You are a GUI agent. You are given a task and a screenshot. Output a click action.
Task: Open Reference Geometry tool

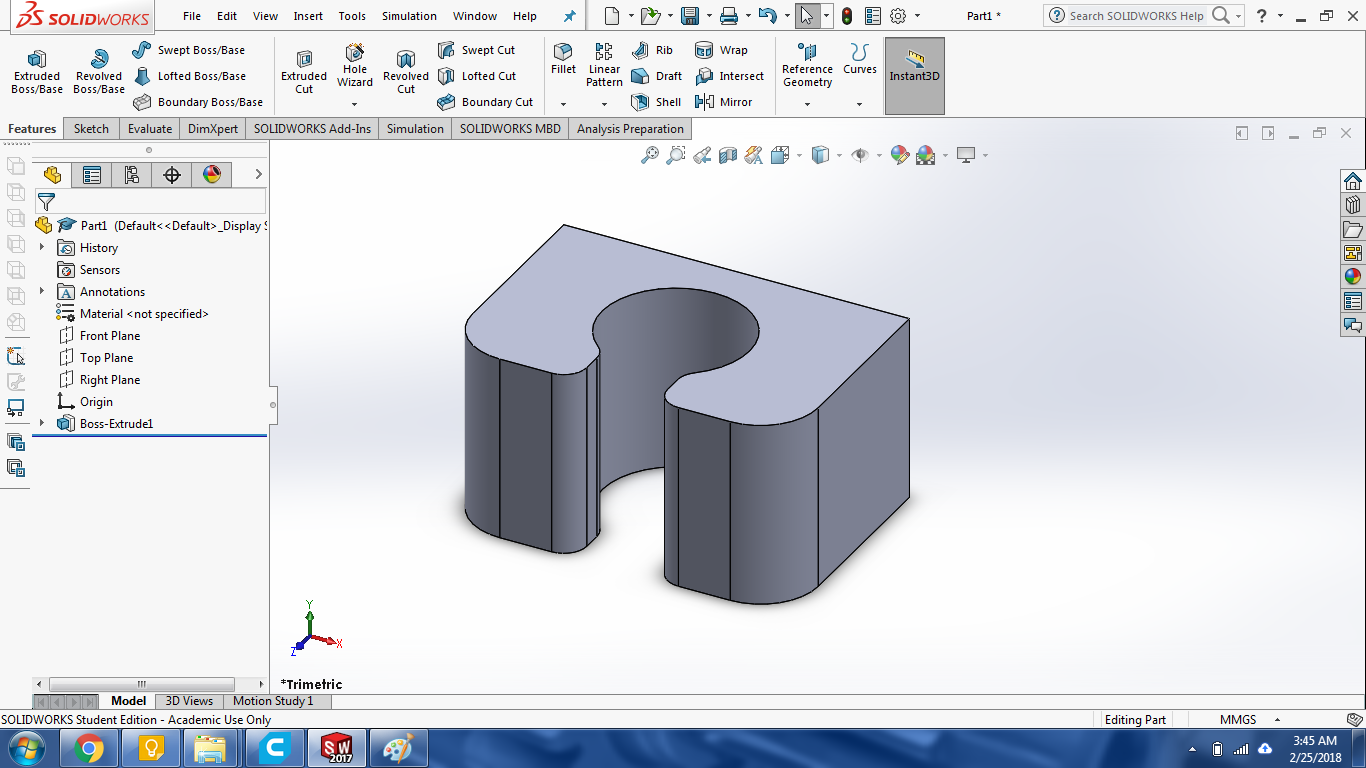click(807, 66)
